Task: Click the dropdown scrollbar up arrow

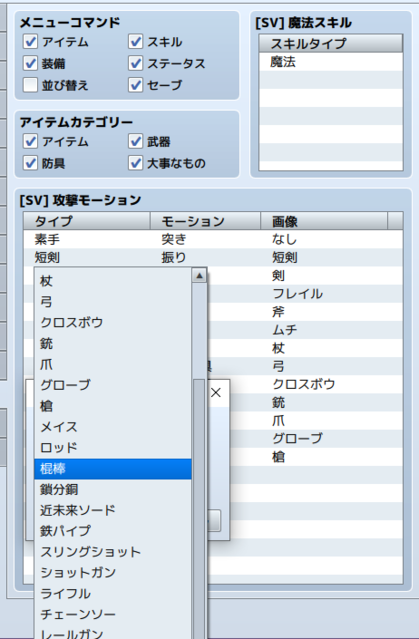Action: tap(199, 276)
